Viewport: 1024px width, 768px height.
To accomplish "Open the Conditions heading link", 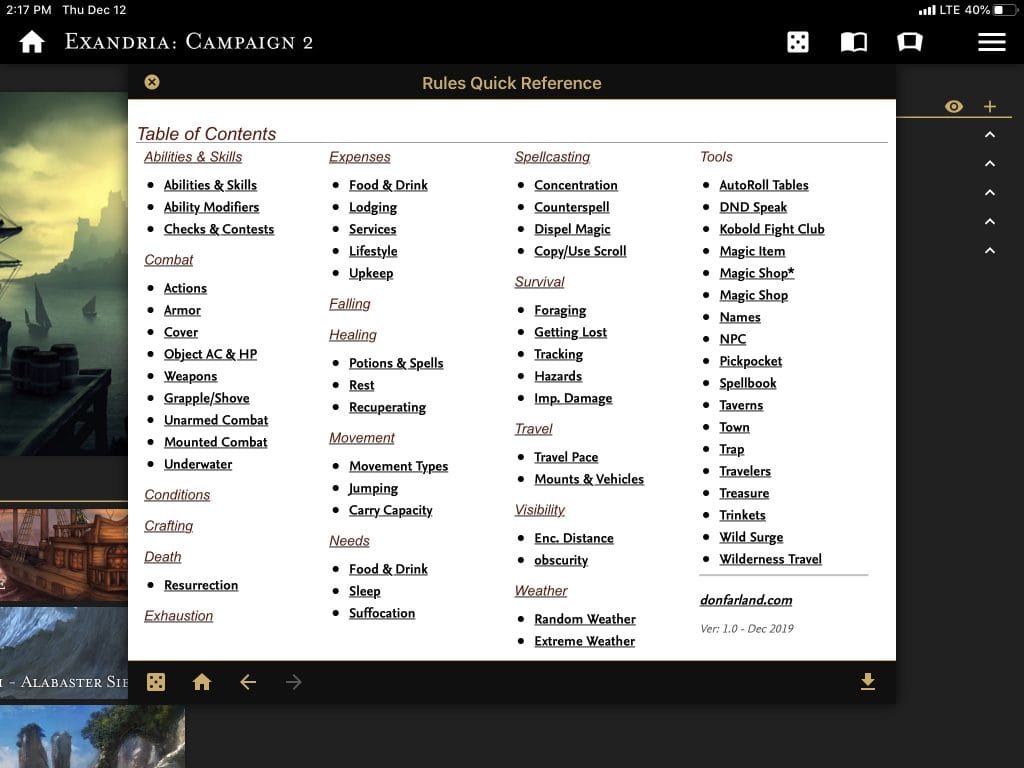I will coord(177,494).
